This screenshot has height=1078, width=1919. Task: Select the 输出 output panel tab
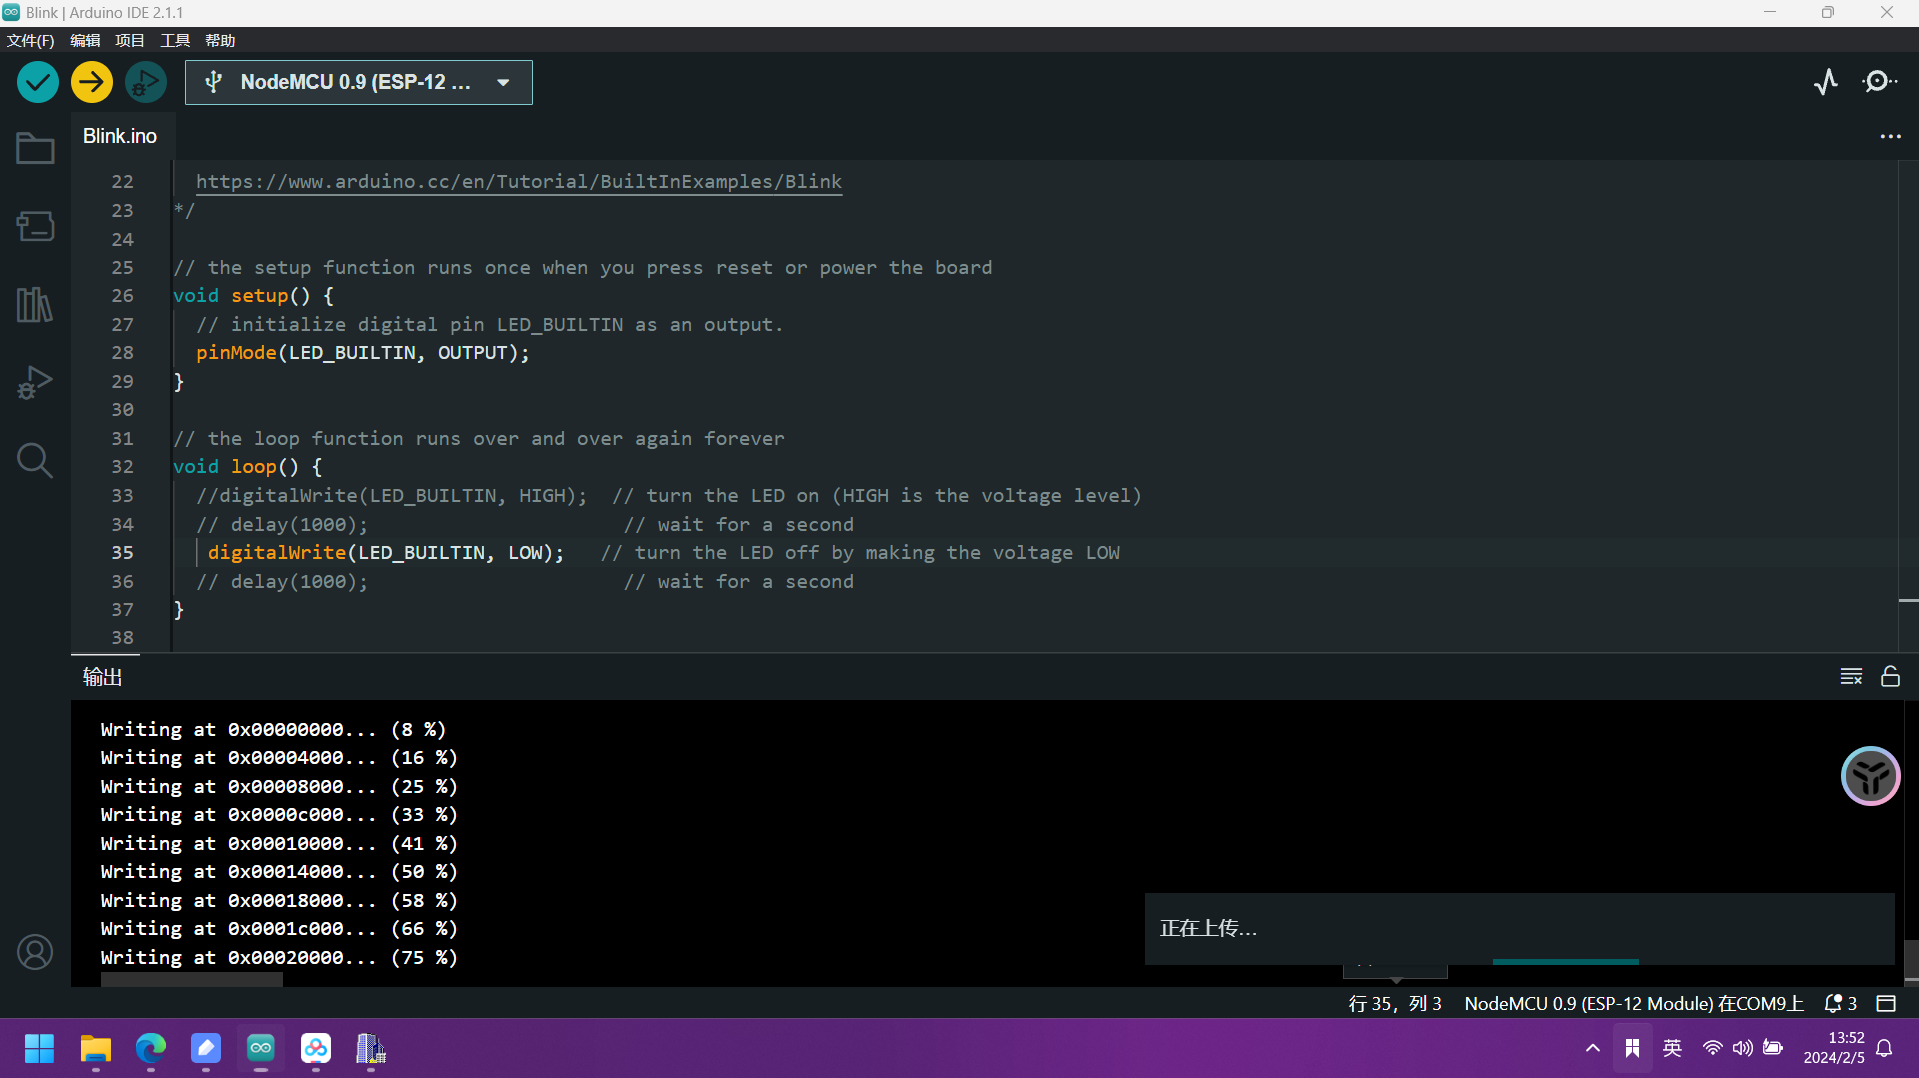(102, 677)
